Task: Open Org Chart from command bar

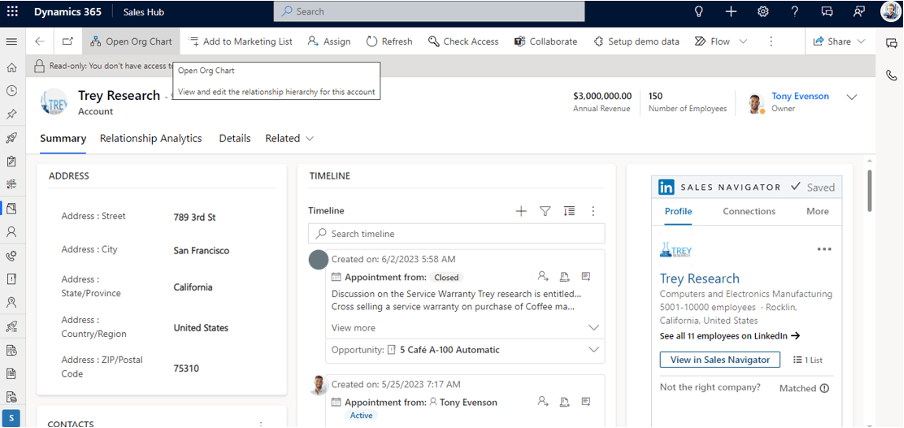Action: tap(130, 42)
